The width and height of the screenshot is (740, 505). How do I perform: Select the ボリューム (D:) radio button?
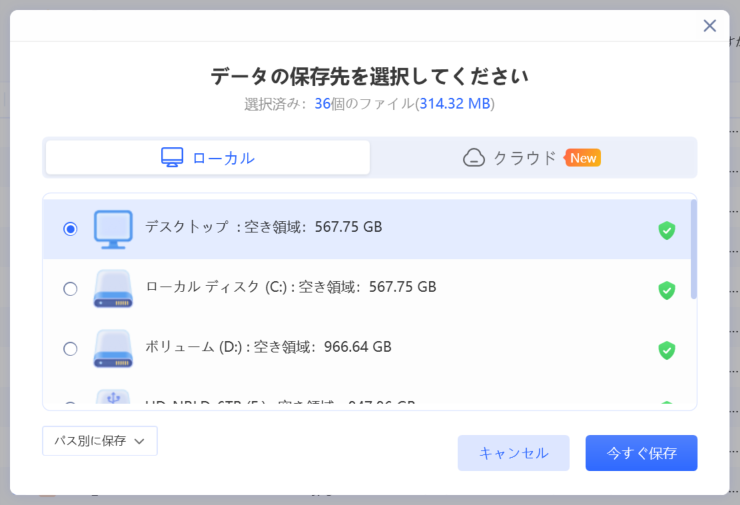point(70,349)
